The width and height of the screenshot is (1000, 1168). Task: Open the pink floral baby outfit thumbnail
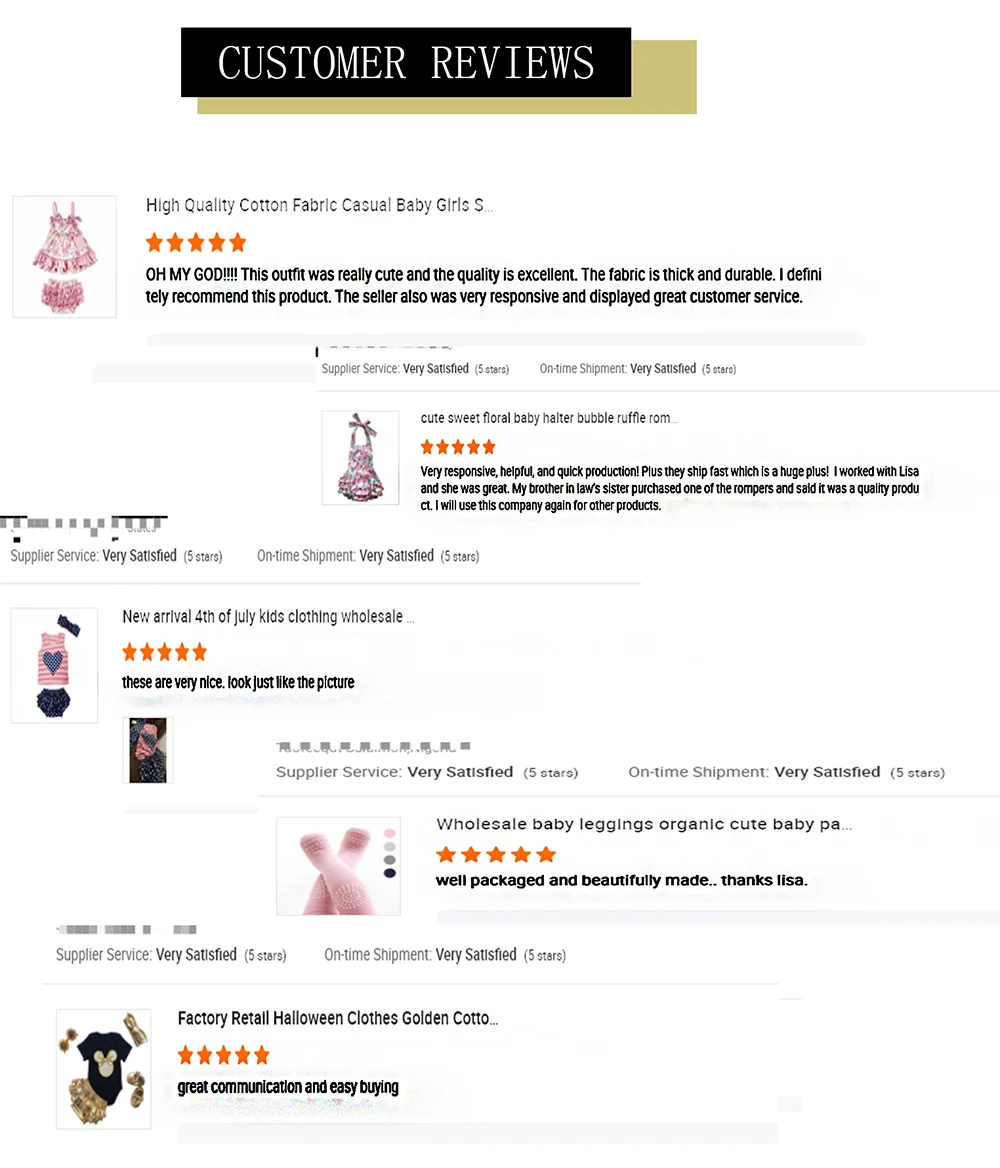coord(65,257)
